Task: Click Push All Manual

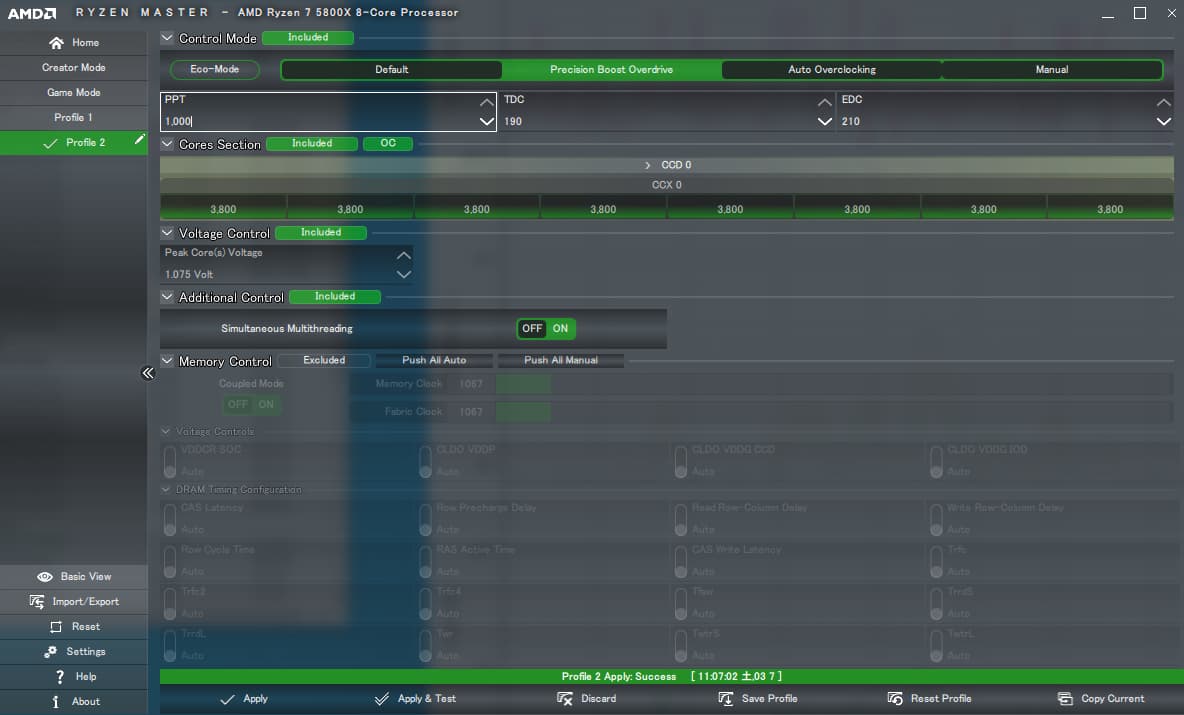Action: [x=561, y=360]
